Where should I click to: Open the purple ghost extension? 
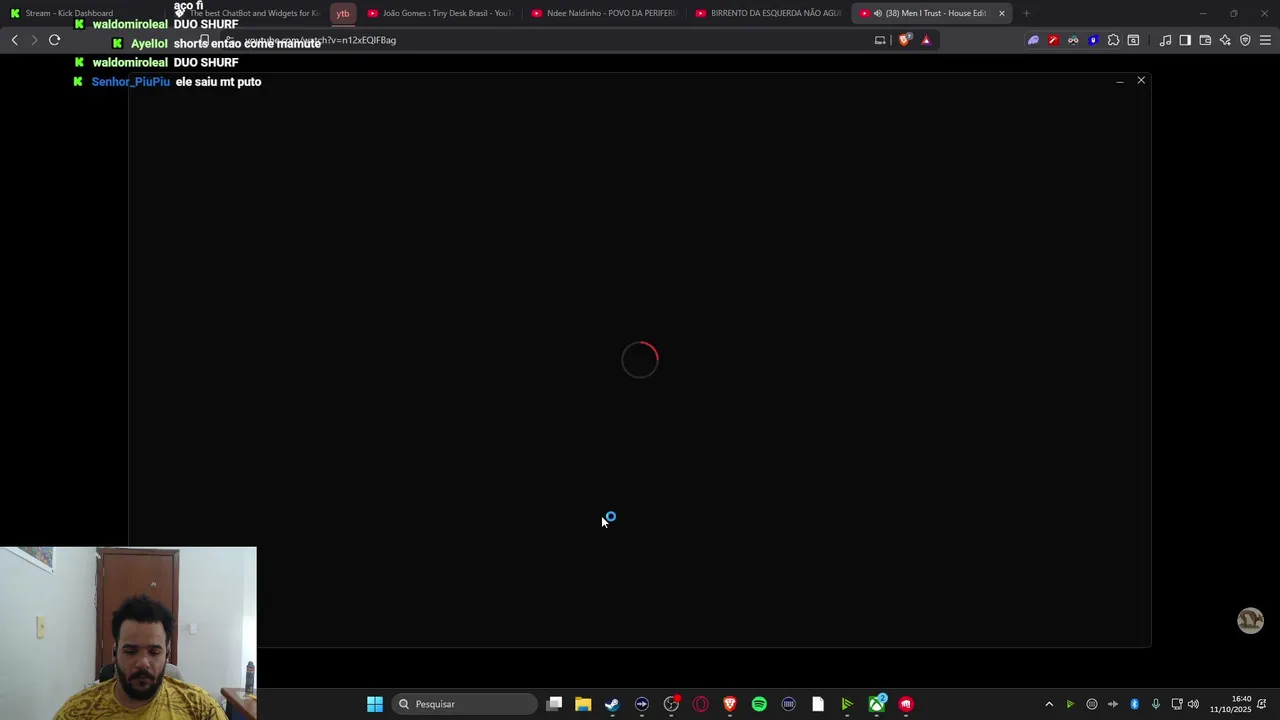coord(1033,40)
